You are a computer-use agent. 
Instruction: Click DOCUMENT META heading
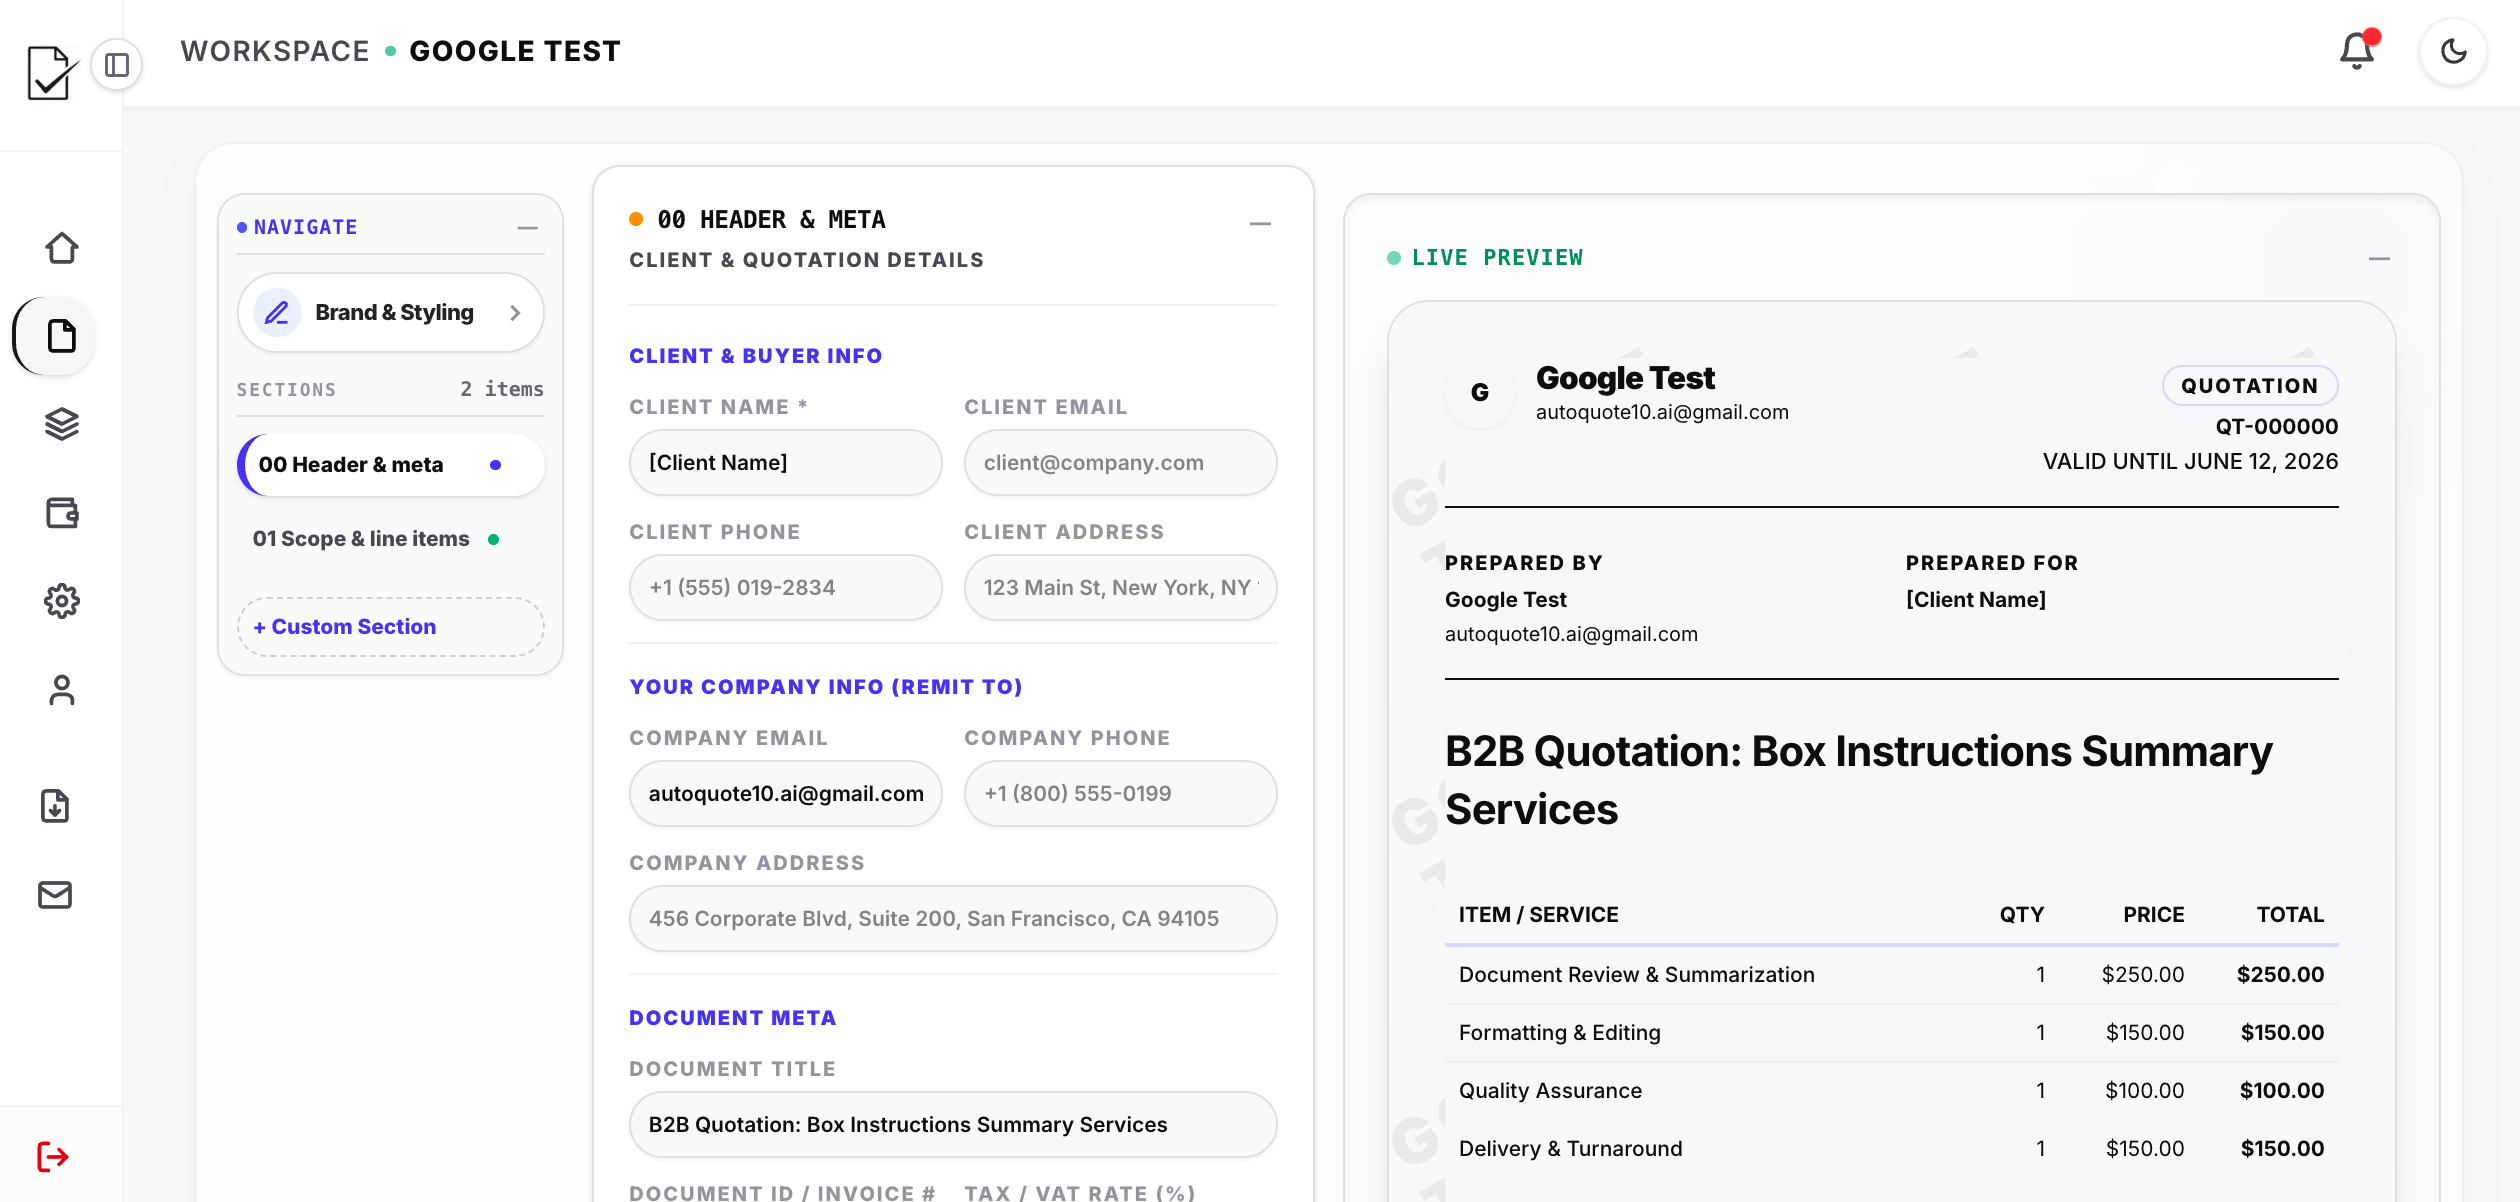point(732,1018)
